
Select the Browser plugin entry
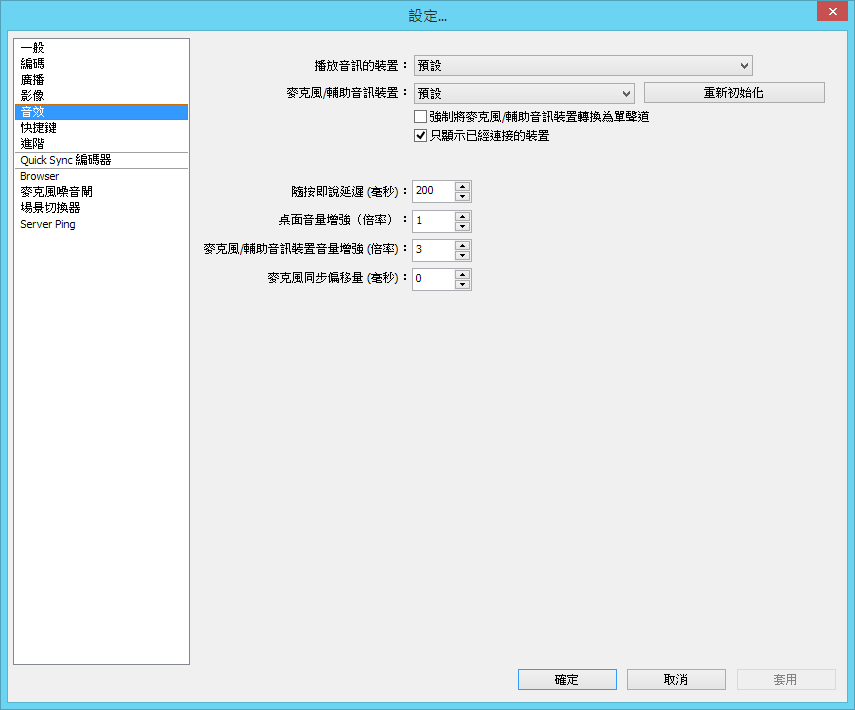click(x=101, y=176)
